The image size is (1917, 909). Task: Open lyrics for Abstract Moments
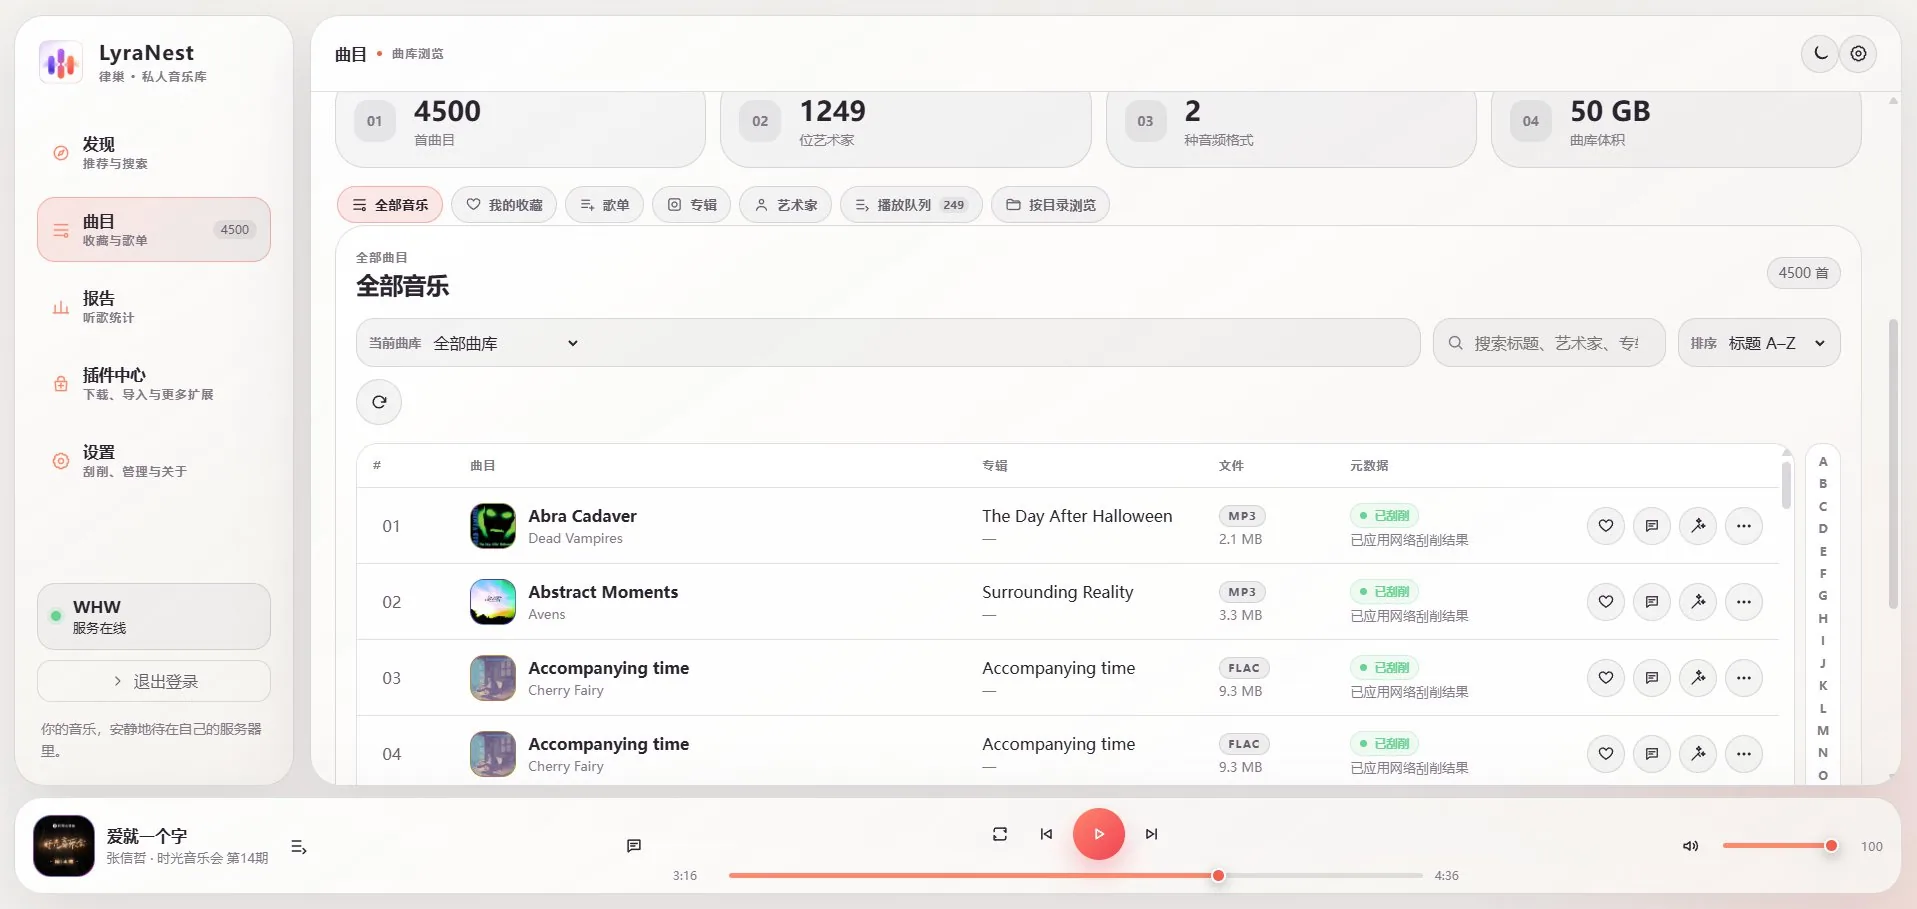coord(1652,602)
